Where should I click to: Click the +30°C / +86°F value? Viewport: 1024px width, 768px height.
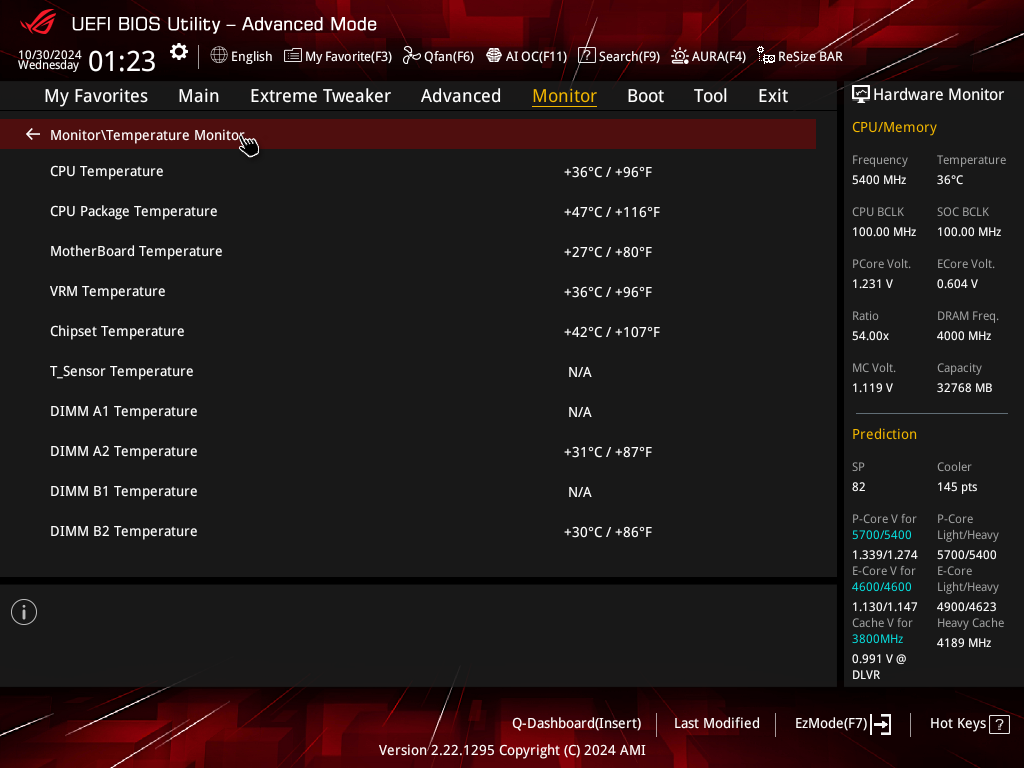(x=608, y=532)
